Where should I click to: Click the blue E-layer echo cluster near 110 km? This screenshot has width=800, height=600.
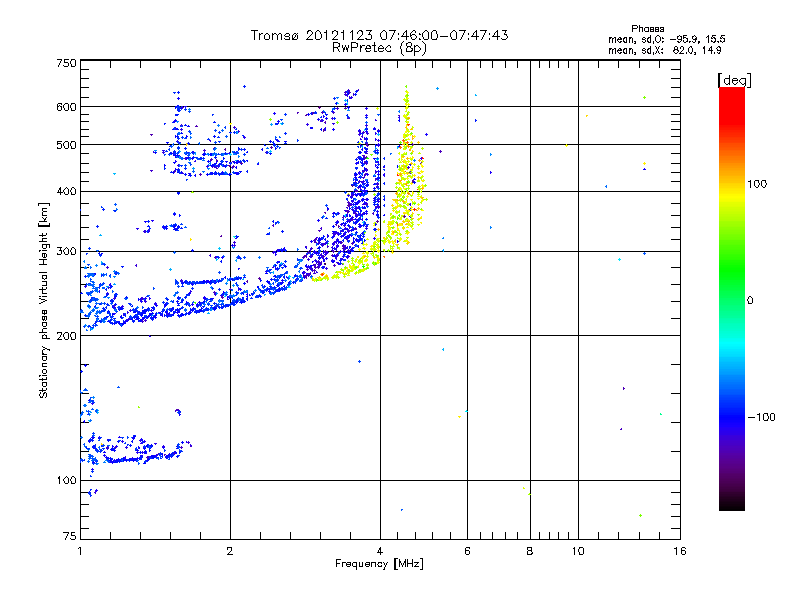coord(135,450)
